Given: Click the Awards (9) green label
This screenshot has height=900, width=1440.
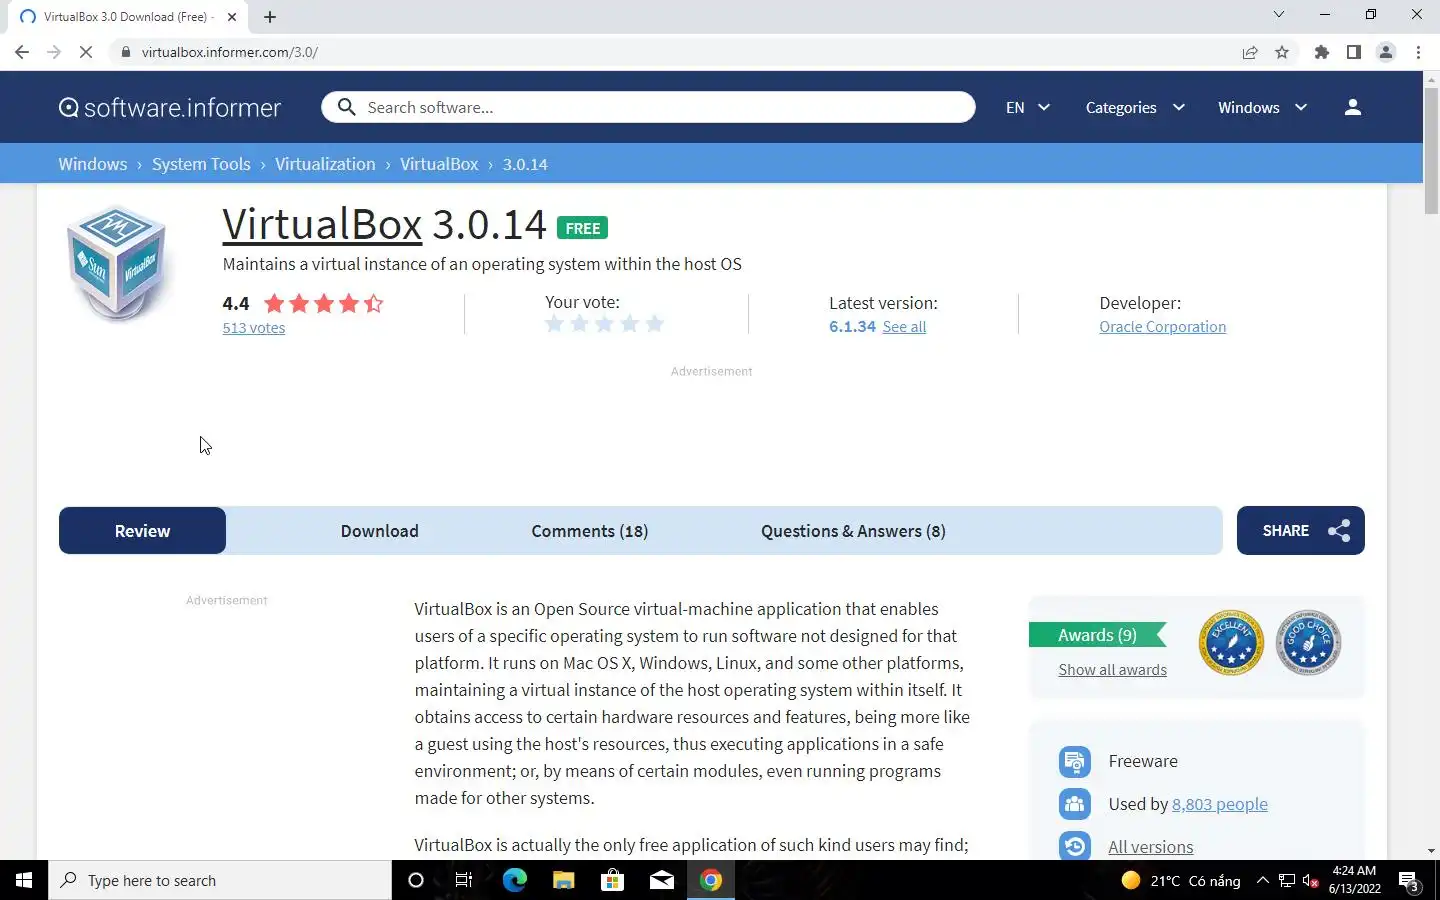Looking at the screenshot, I should coord(1097,635).
